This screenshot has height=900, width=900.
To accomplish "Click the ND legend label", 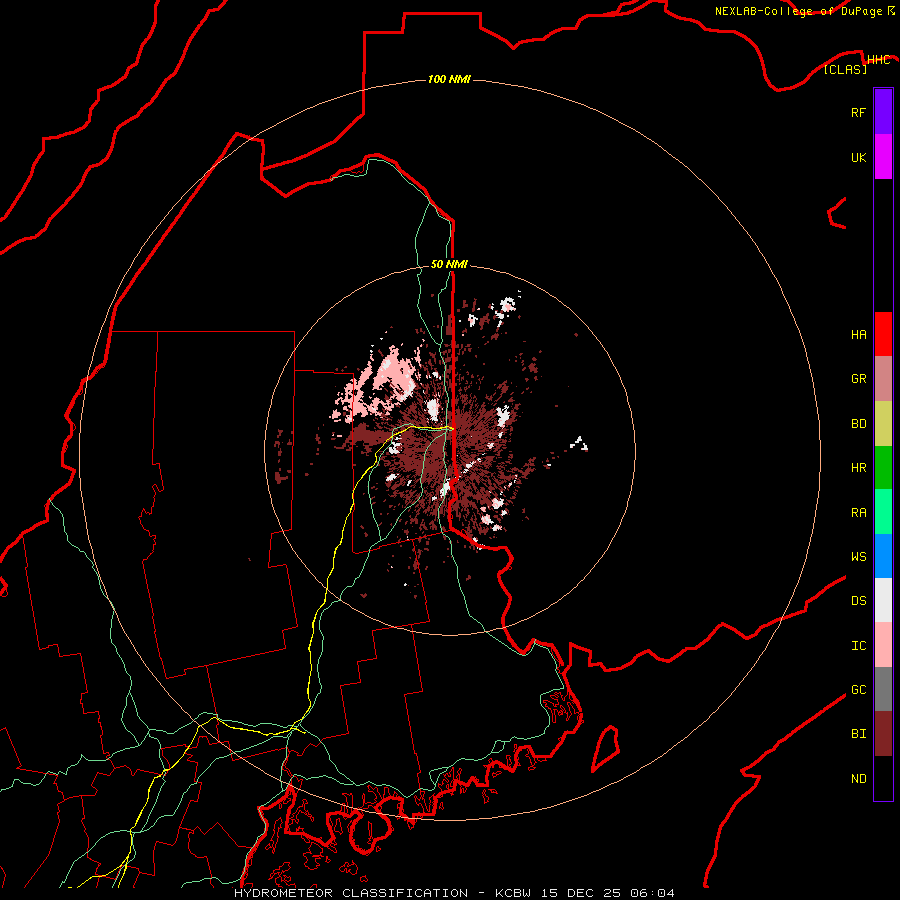I will pyautogui.click(x=858, y=779).
